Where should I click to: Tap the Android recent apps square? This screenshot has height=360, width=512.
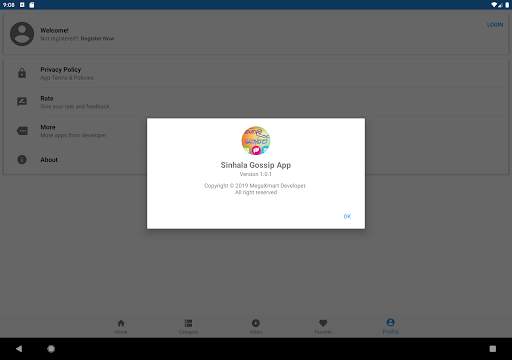pyautogui.click(x=493, y=349)
